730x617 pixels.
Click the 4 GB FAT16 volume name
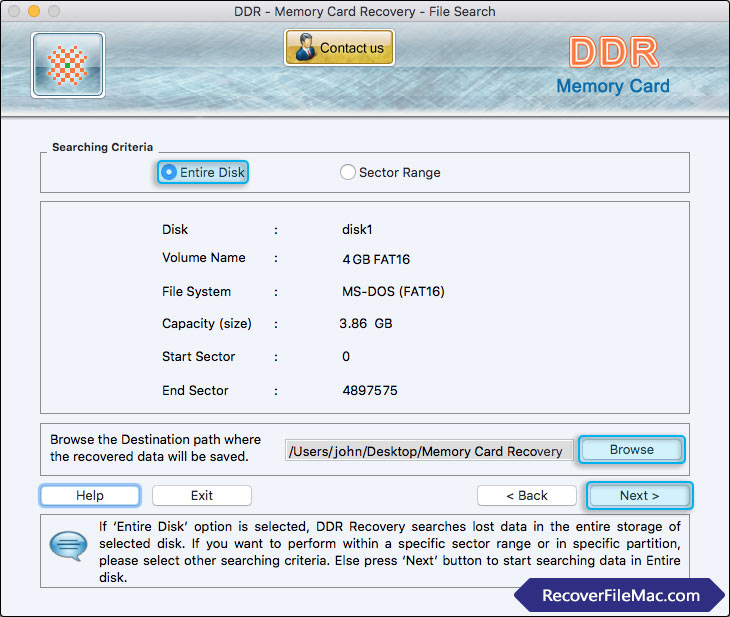click(x=376, y=259)
